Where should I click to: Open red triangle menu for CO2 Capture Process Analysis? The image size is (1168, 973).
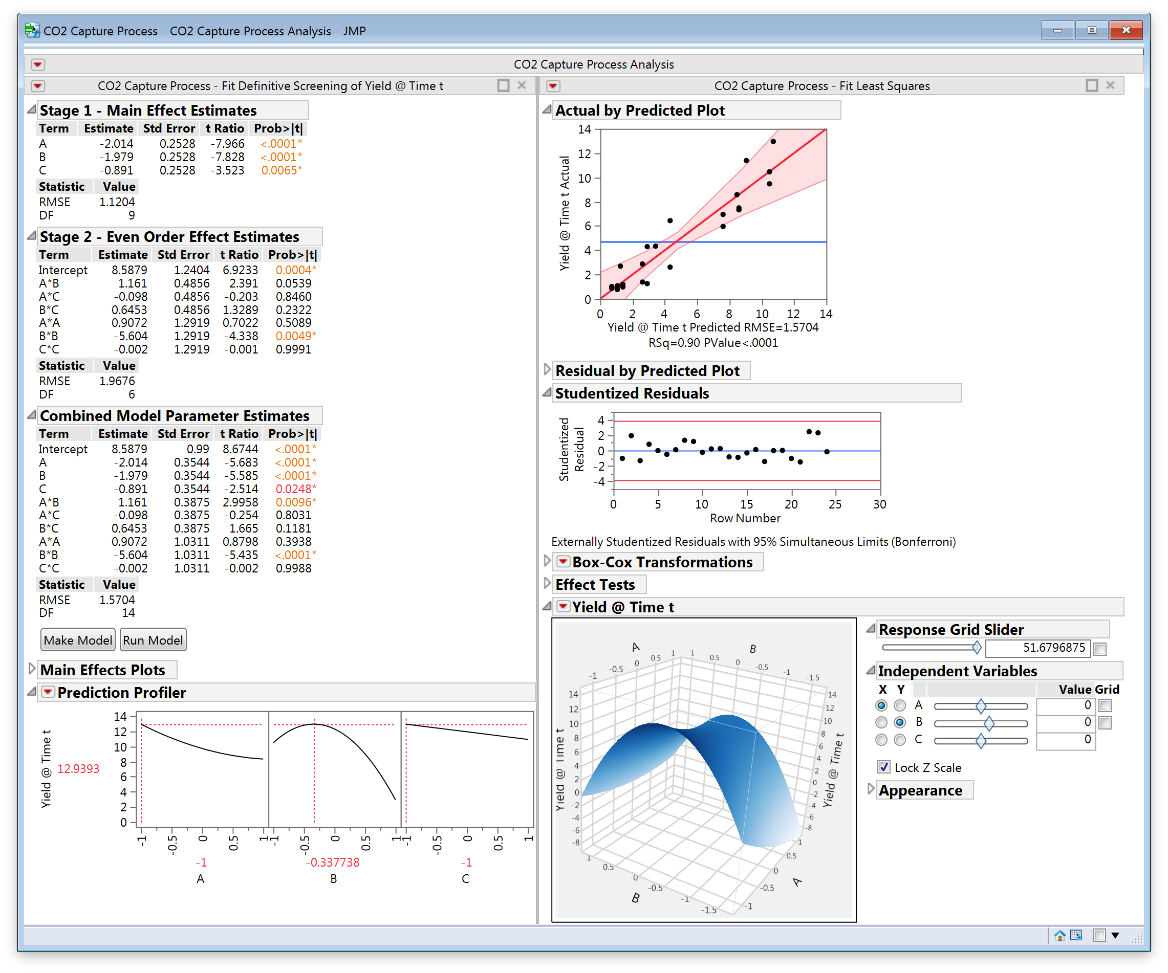pyautogui.click(x=38, y=65)
